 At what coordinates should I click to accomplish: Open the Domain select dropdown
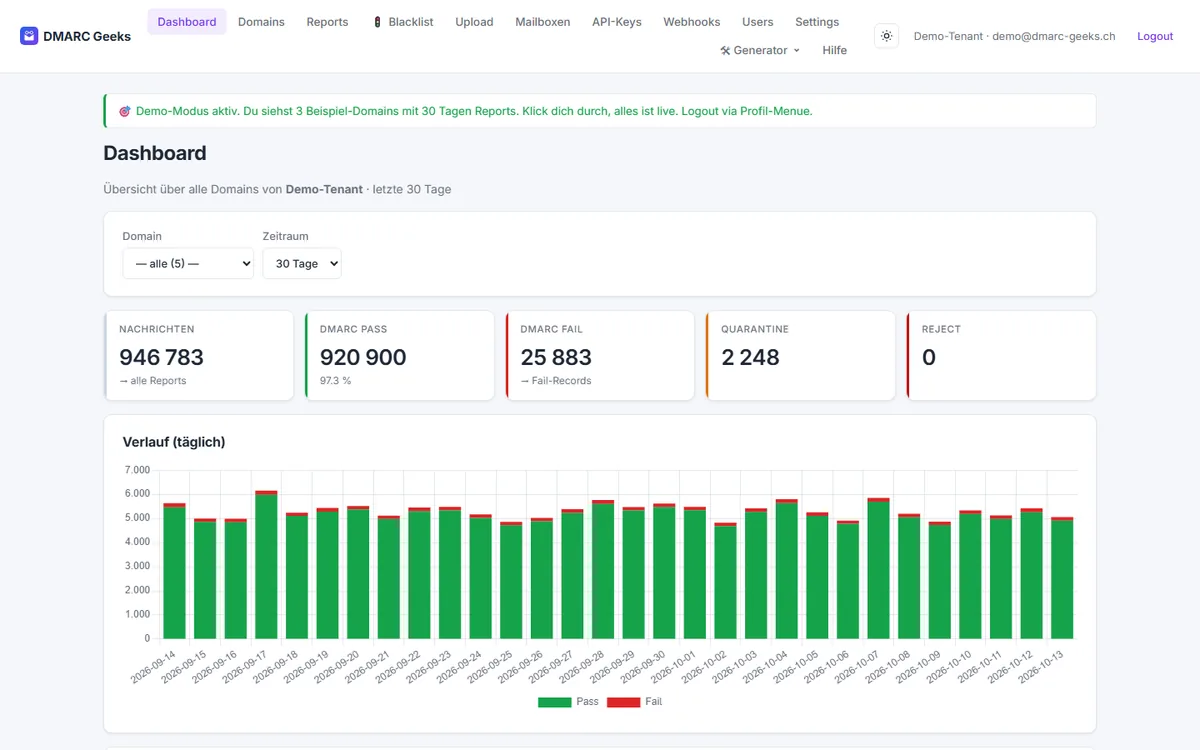click(188, 264)
